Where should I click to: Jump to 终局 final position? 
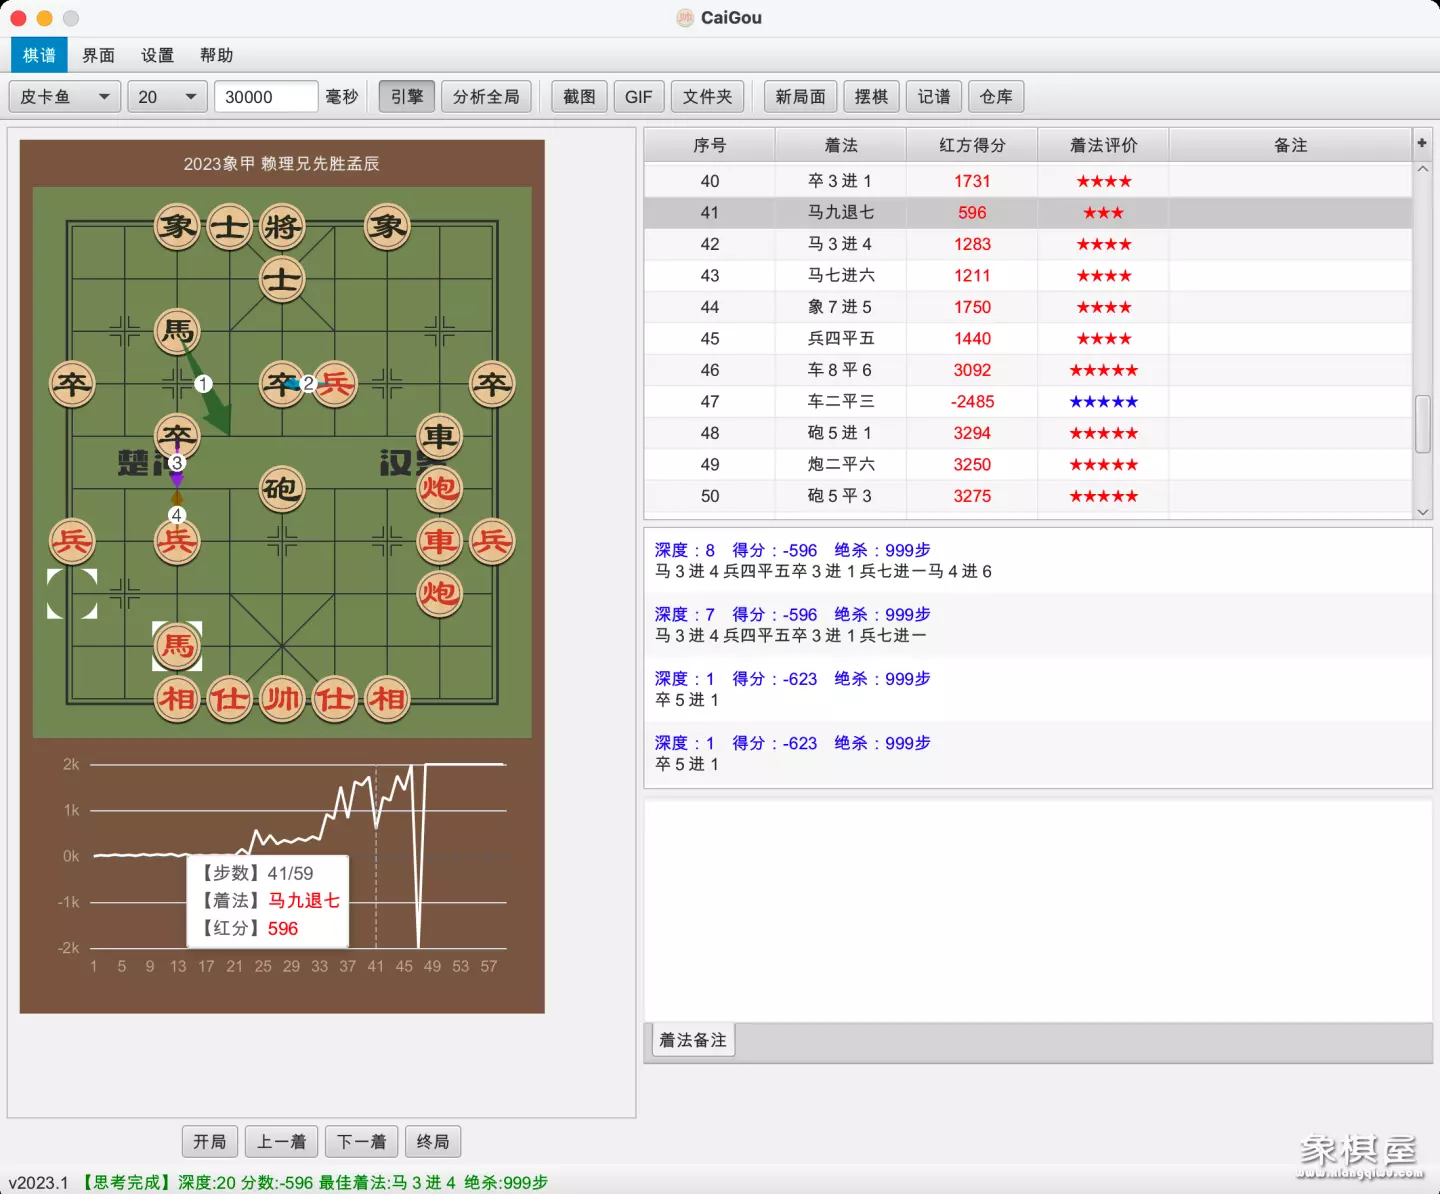(x=433, y=1141)
